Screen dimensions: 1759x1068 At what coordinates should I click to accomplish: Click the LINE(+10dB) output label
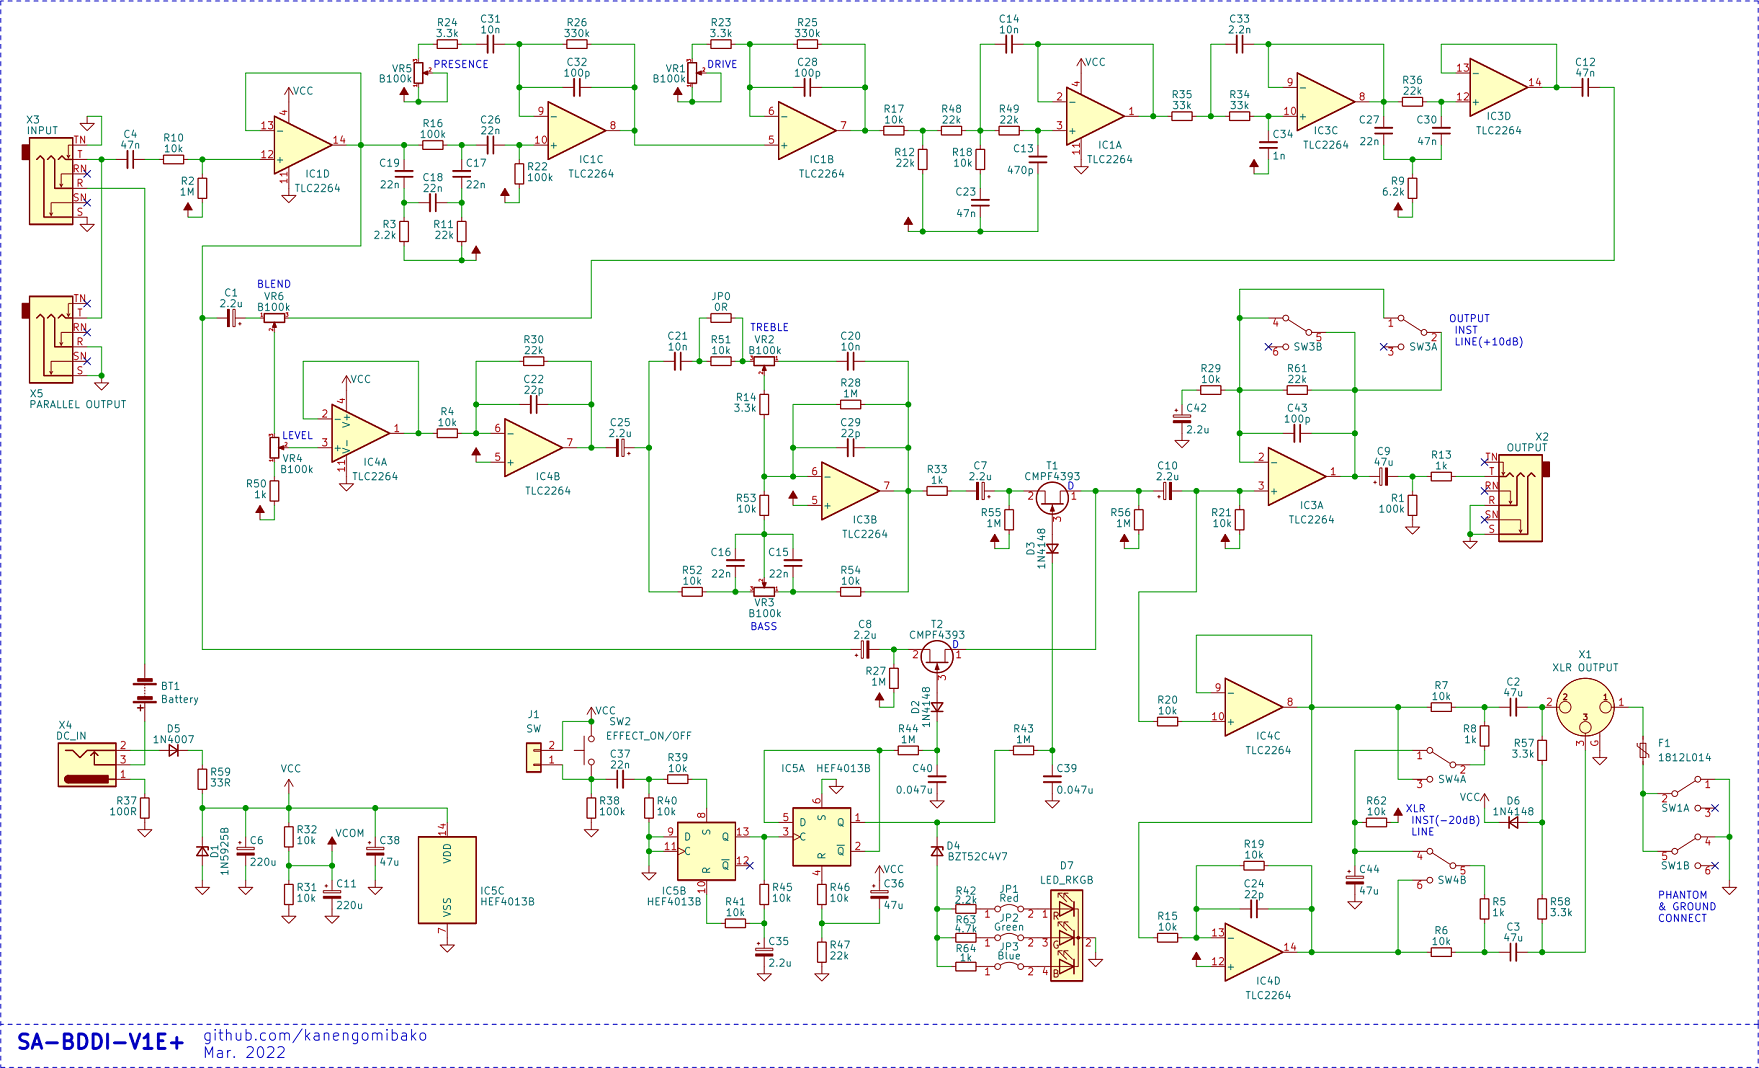click(x=1489, y=342)
